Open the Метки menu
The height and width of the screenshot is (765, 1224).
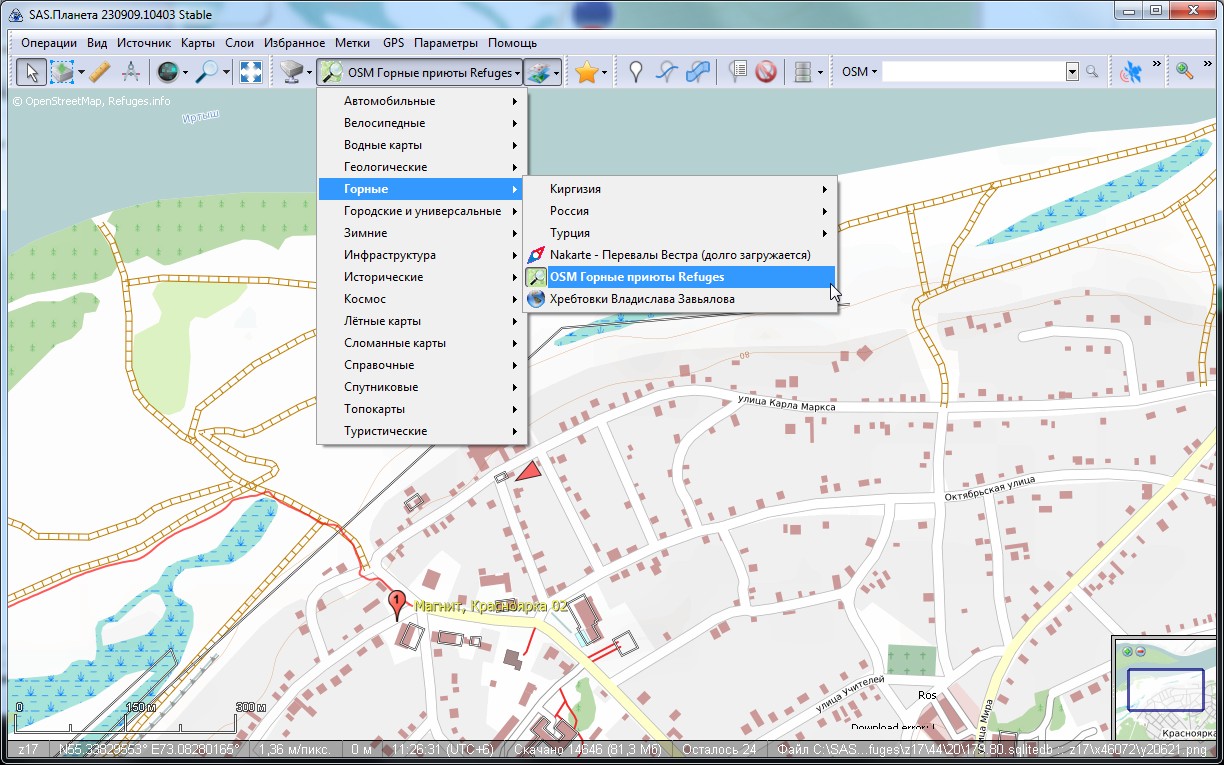(353, 43)
